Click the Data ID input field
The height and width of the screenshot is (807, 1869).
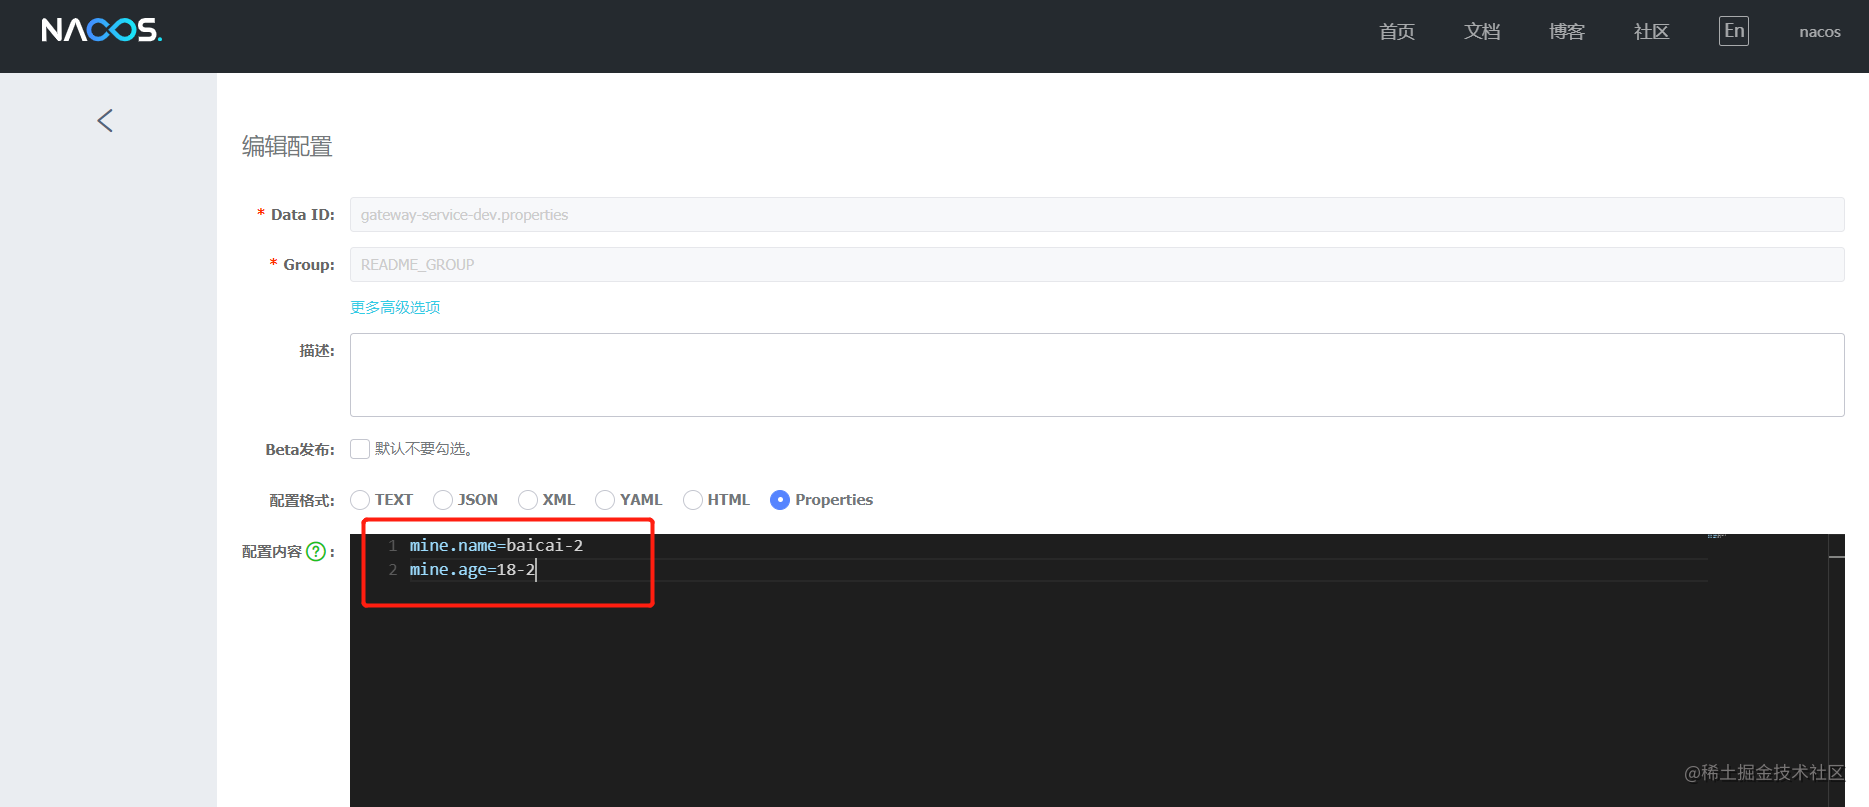(x=1097, y=215)
